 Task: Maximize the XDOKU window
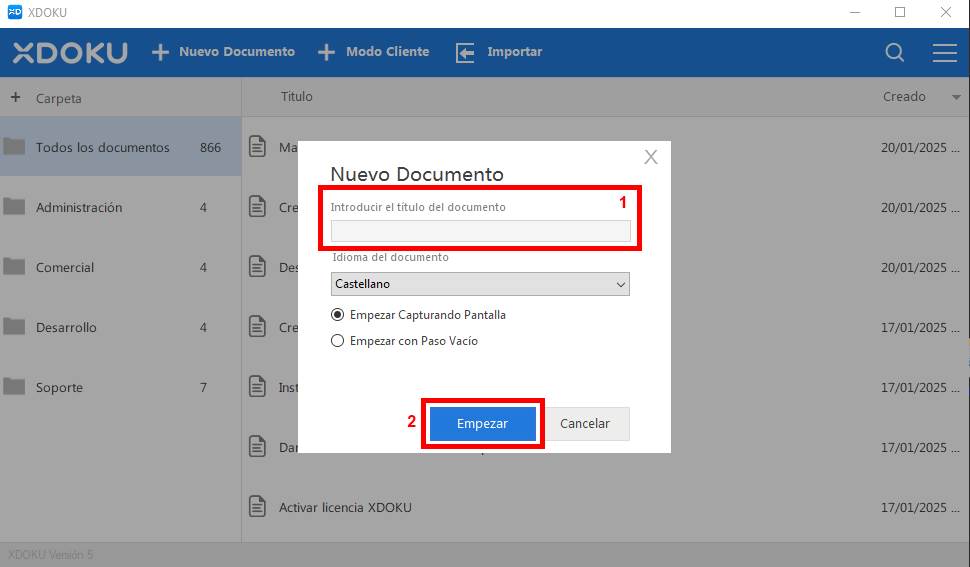coord(900,12)
